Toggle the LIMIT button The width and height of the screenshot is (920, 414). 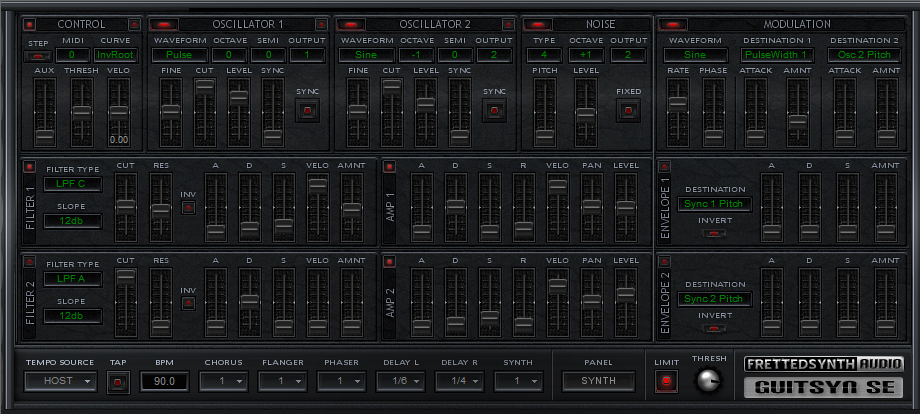tap(666, 382)
